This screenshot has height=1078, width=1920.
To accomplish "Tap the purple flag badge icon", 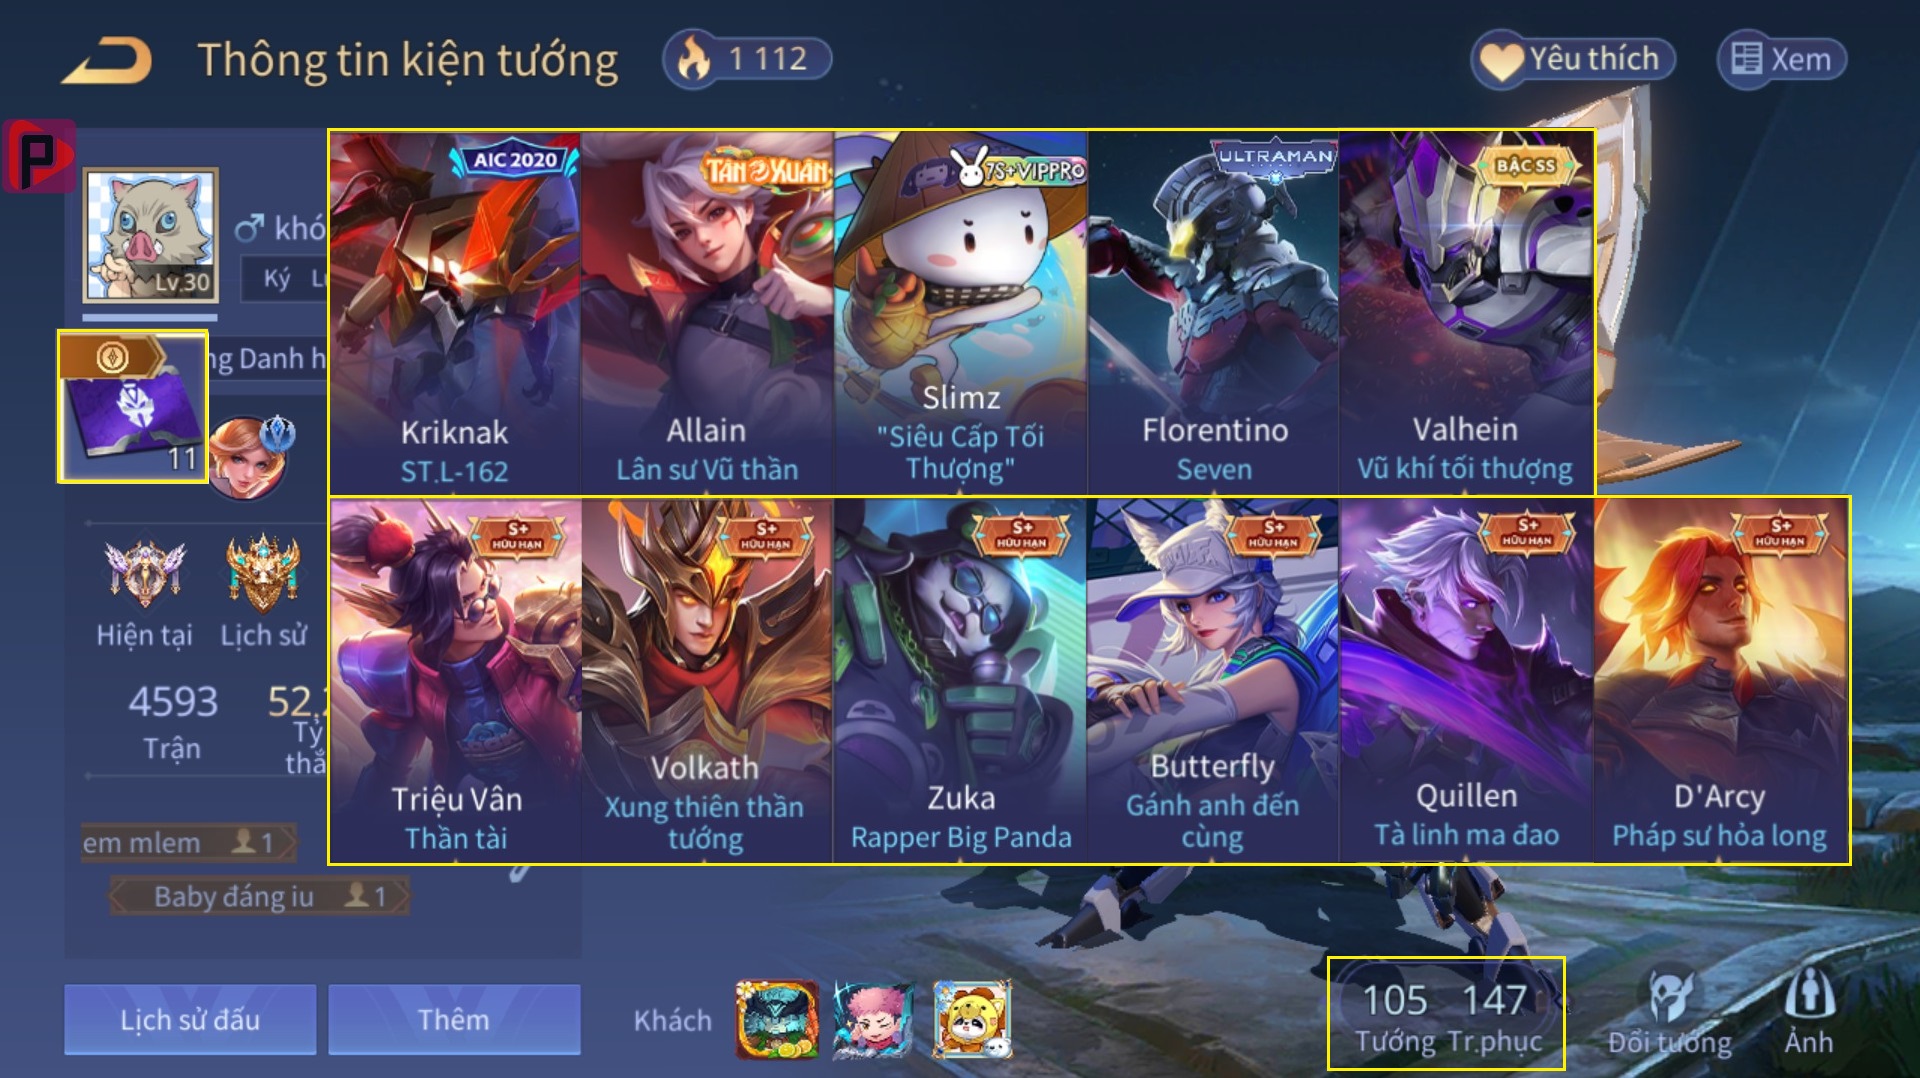I will point(133,407).
